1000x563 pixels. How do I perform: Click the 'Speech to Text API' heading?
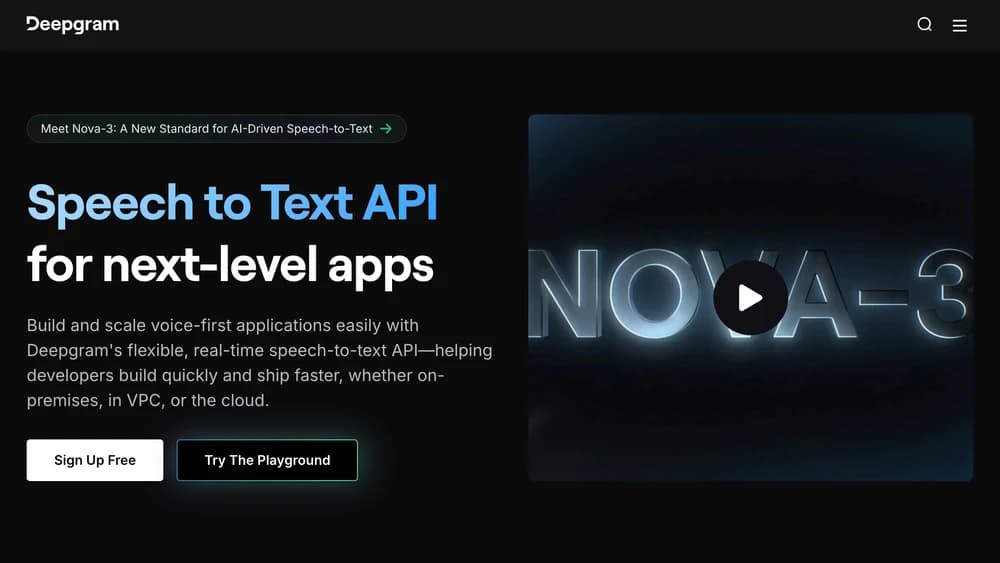[x=232, y=203]
